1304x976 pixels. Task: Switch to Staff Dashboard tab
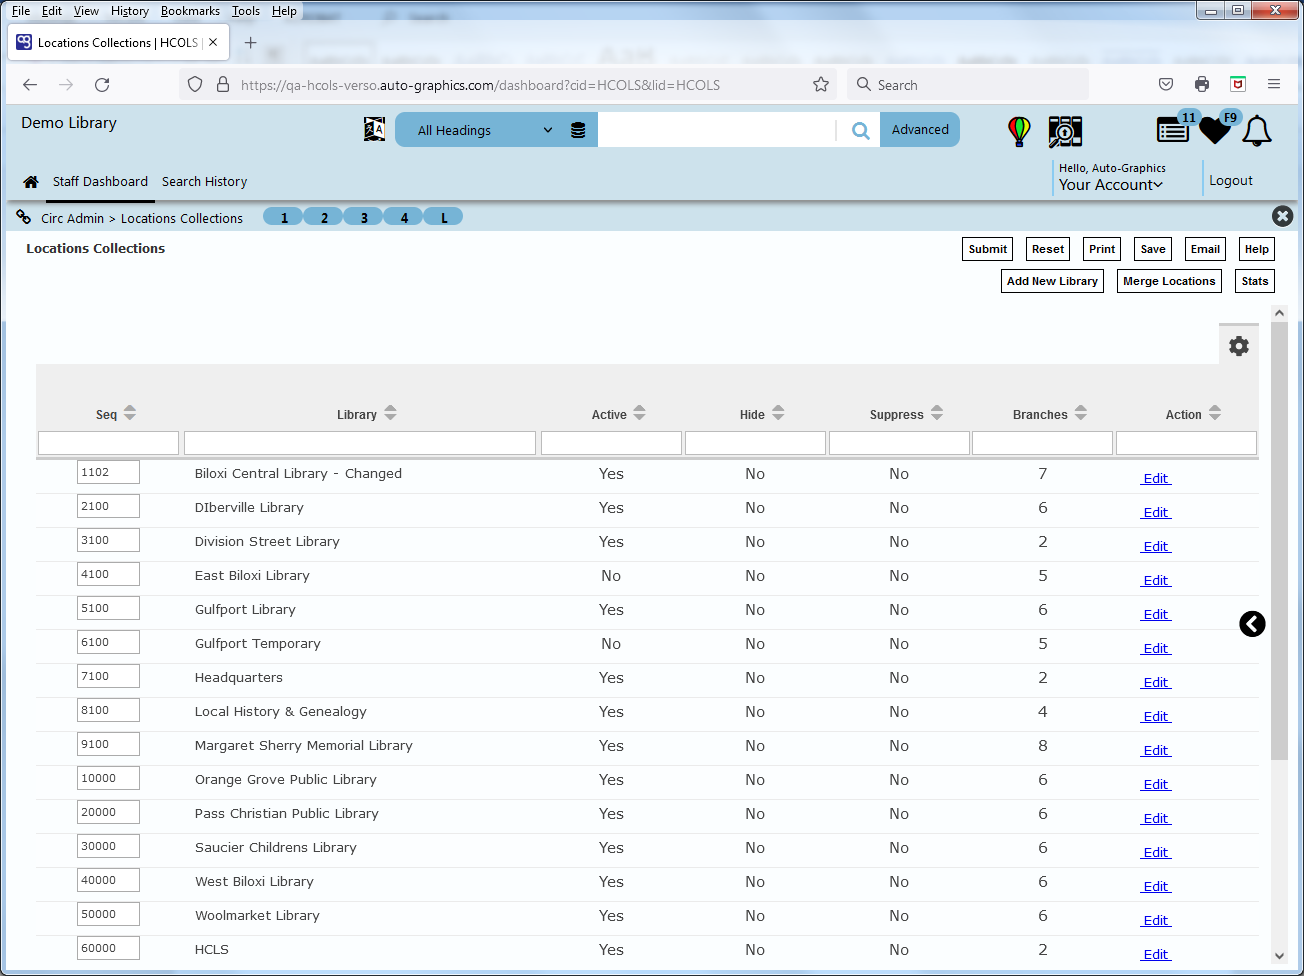(100, 182)
